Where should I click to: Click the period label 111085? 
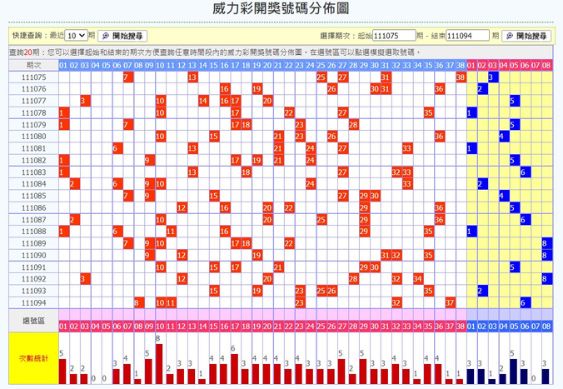click(x=33, y=196)
